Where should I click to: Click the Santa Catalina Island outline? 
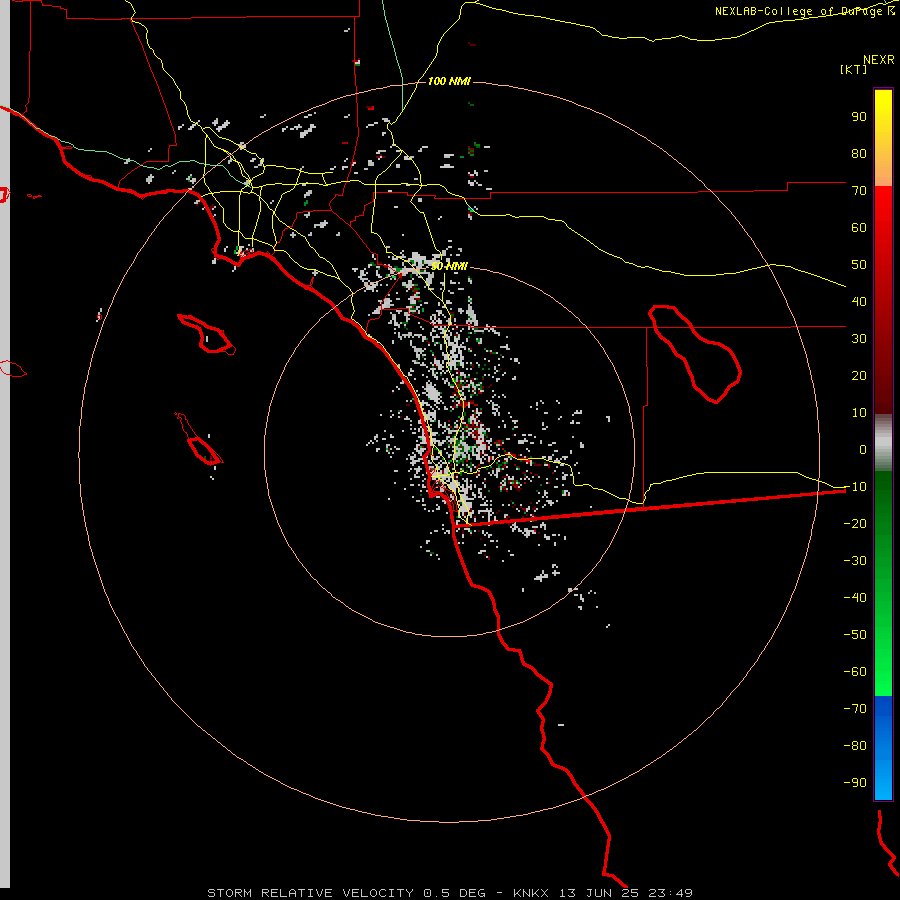(207, 334)
